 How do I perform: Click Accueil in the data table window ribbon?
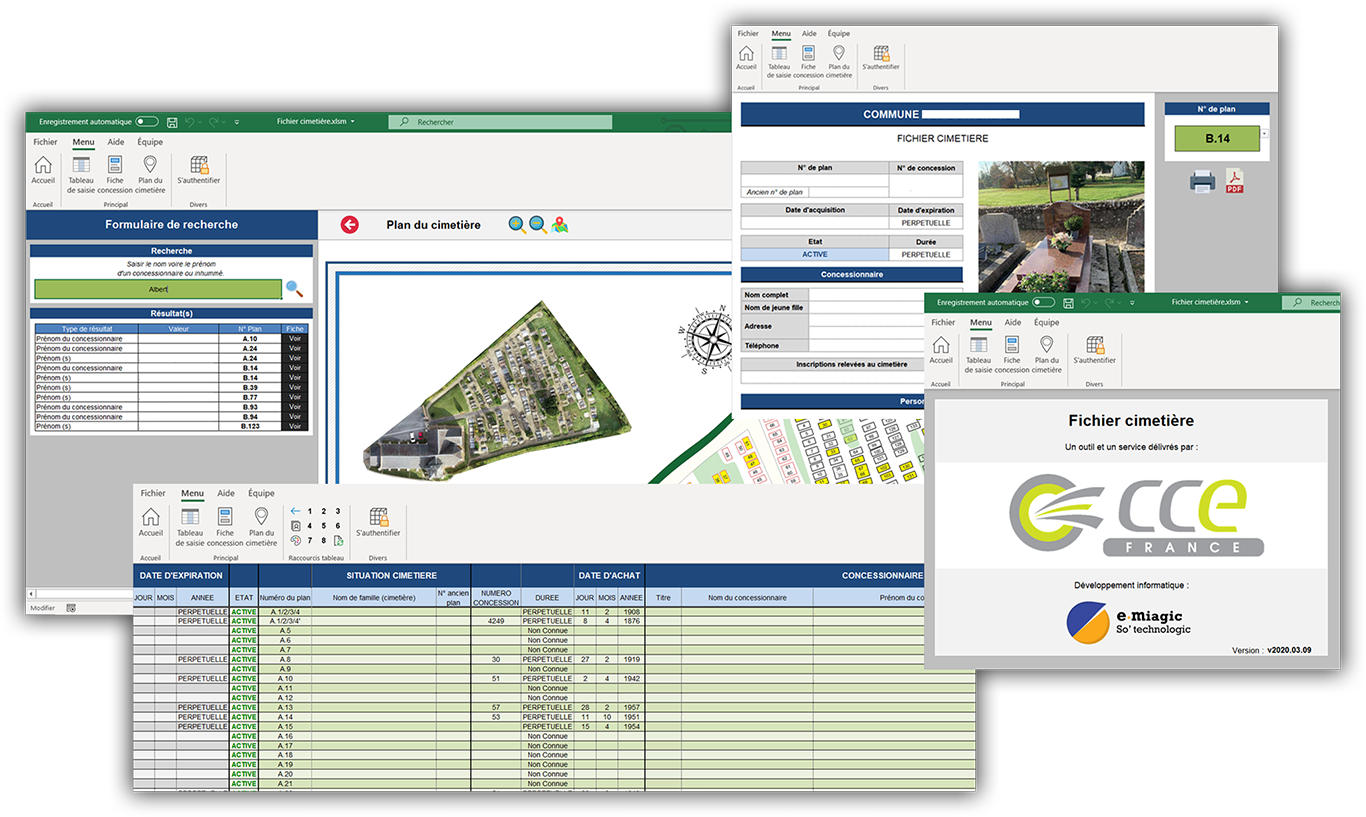tap(150, 522)
